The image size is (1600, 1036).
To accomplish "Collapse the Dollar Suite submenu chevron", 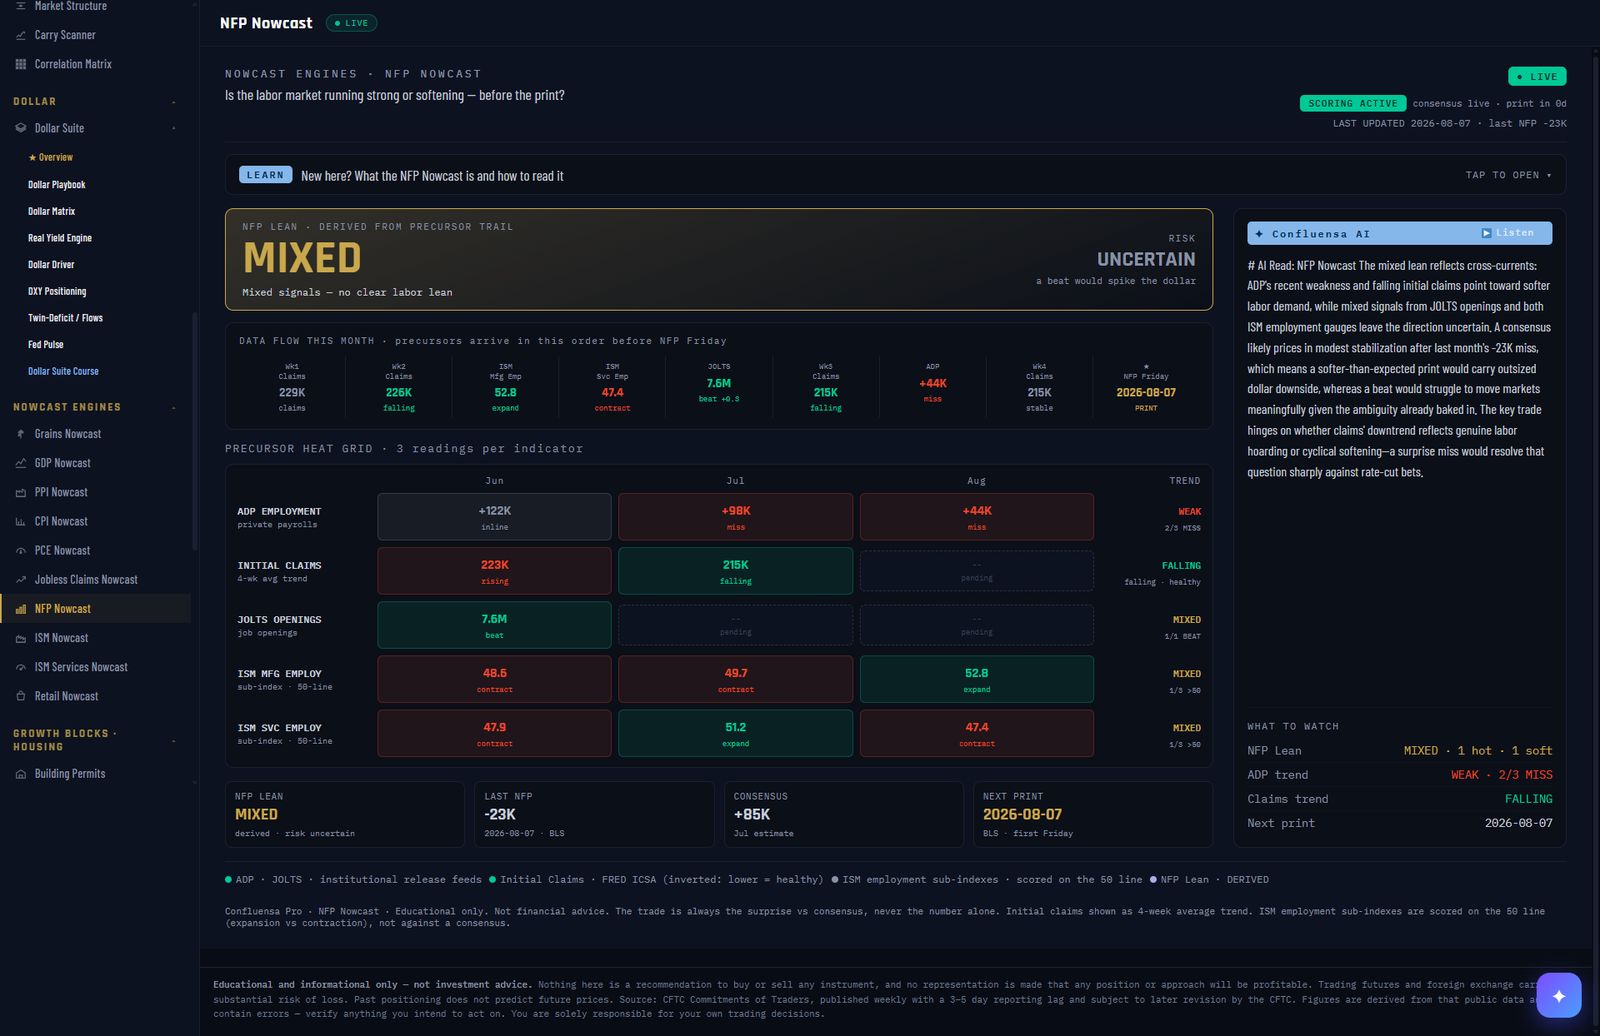I will pos(174,128).
